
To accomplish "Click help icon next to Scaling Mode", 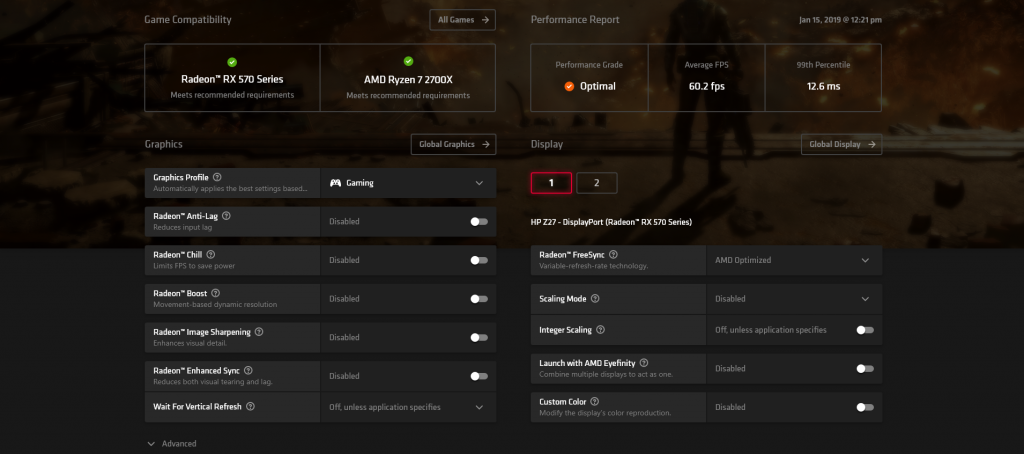I will click(596, 298).
